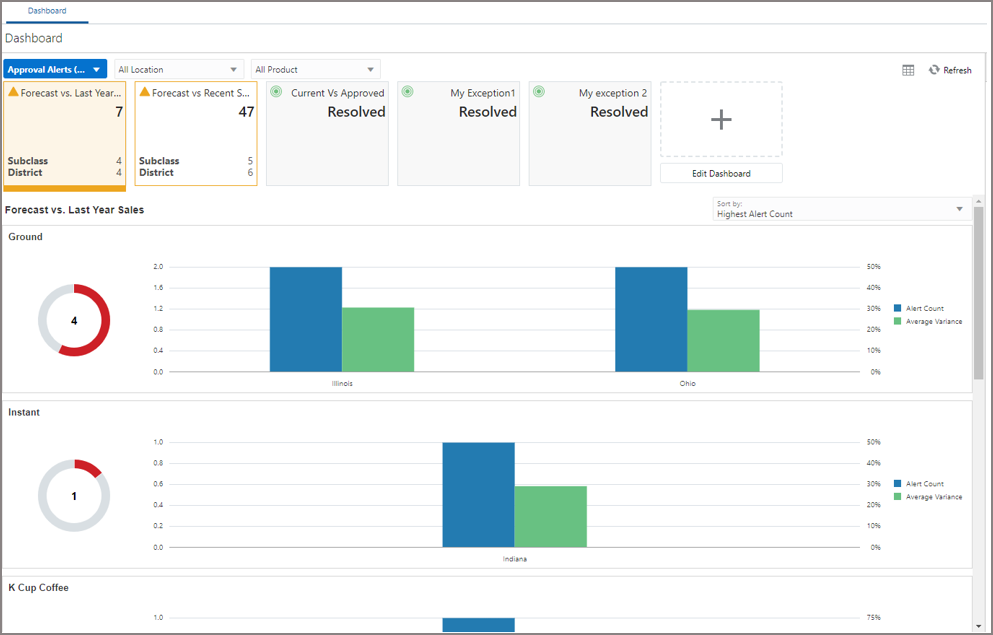Open the grid table view icon
Viewport: 993px width, 635px height.
908,69
